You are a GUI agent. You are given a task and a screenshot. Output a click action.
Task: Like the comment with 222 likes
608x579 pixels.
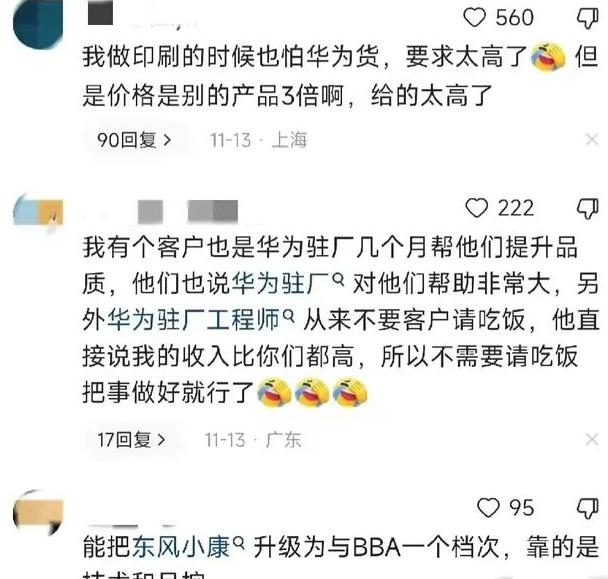click(476, 208)
